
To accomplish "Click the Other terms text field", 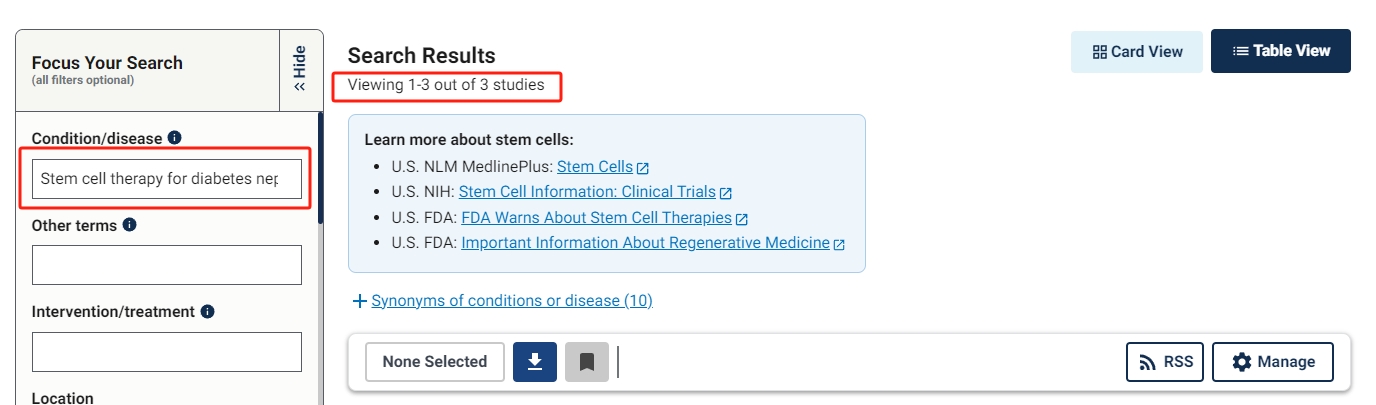I will (x=167, y=265).
